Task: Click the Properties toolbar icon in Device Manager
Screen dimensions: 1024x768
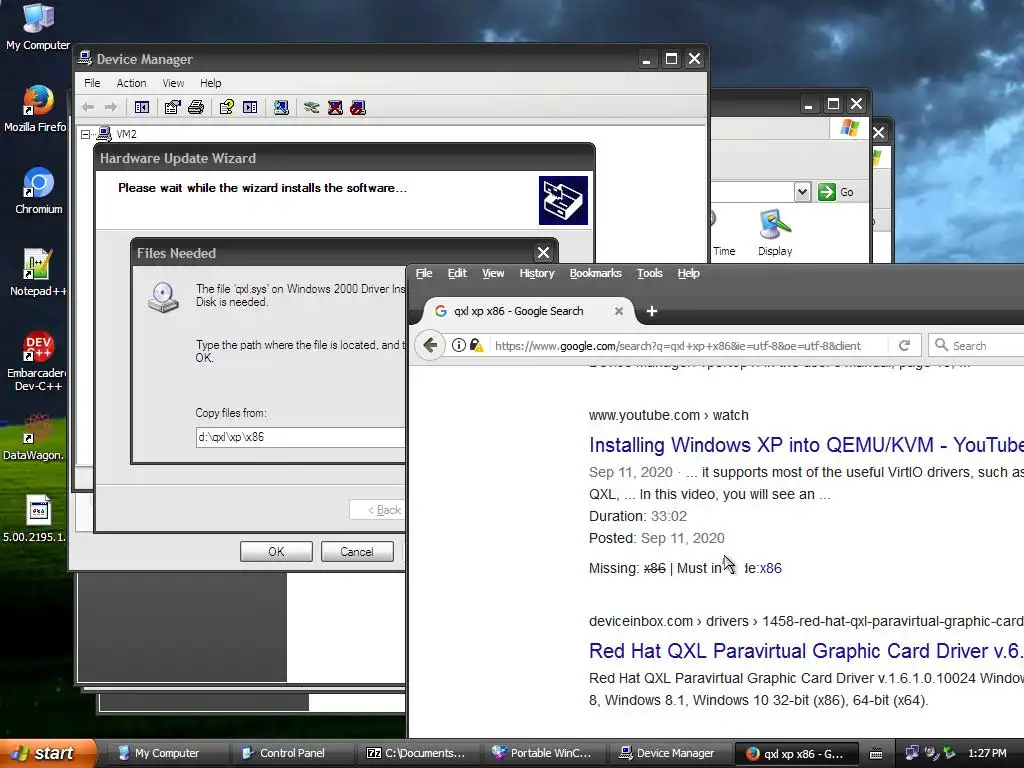Action: [172, 107]
